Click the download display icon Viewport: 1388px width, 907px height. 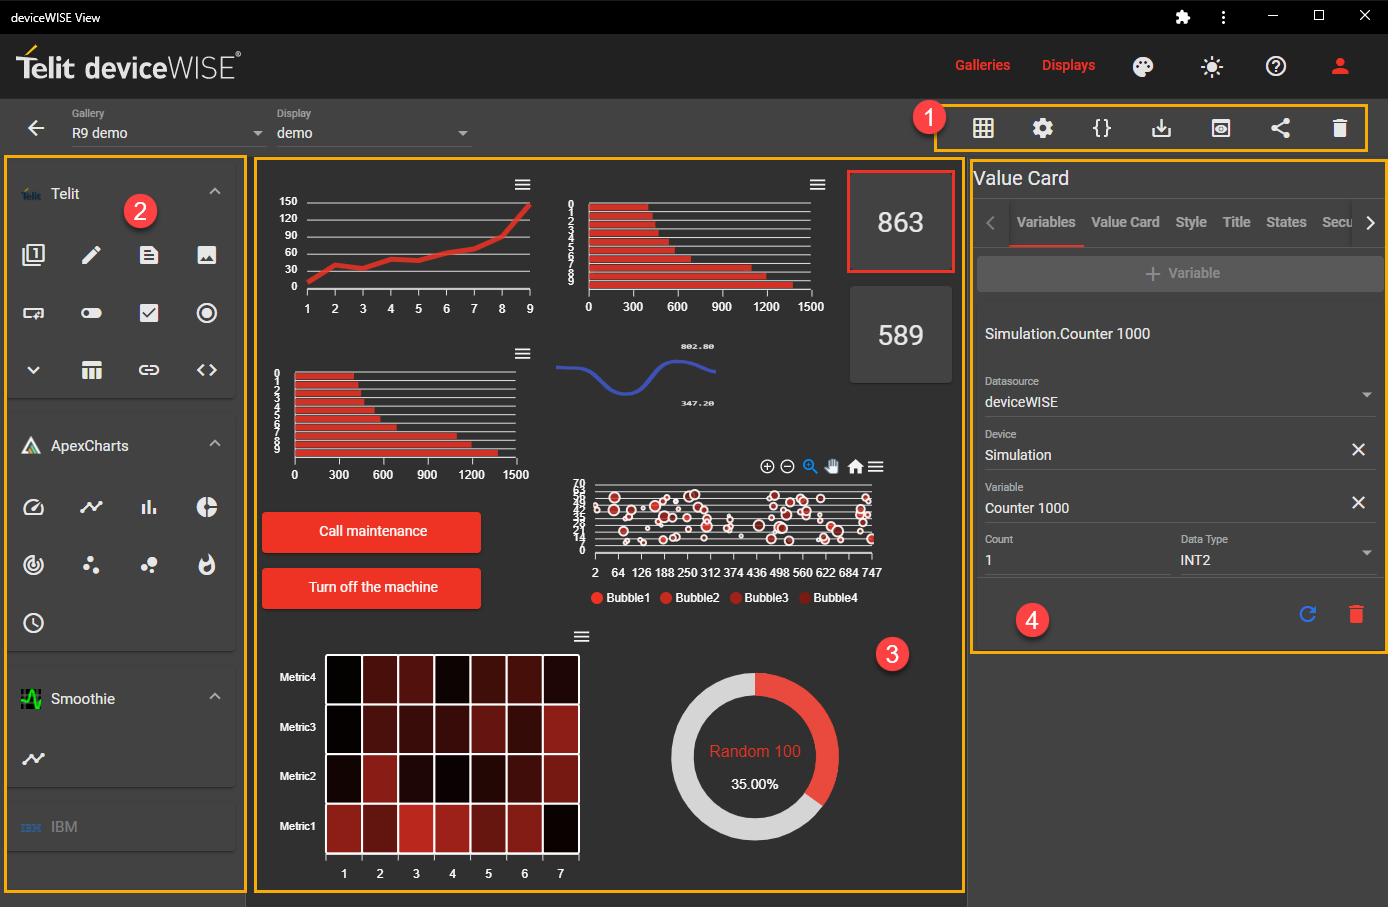point(1161,128)
